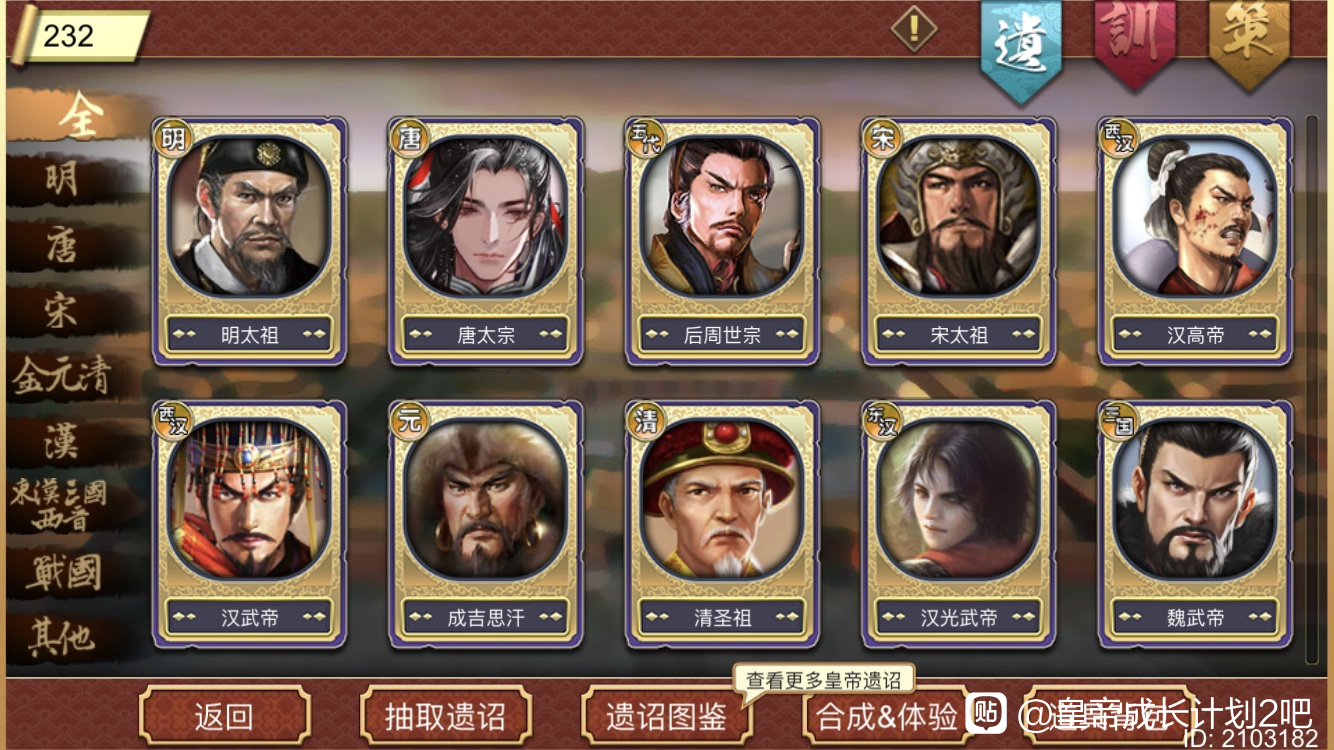The height and width of the screenshot is (750, 1334).
Task: Click the 返回 back button
Action: 224,717
